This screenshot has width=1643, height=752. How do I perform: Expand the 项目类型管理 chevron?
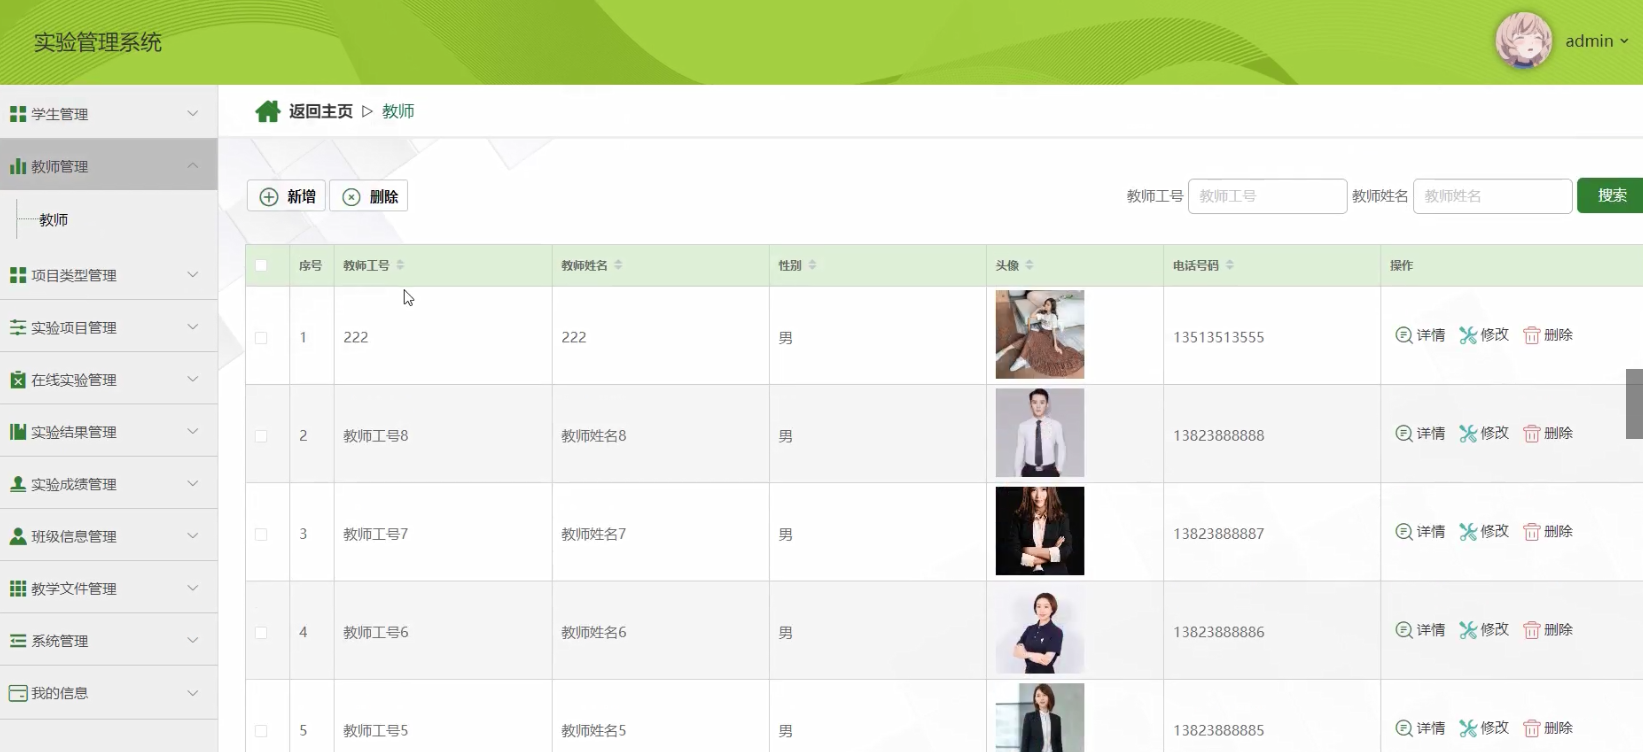tap(193, 274)
